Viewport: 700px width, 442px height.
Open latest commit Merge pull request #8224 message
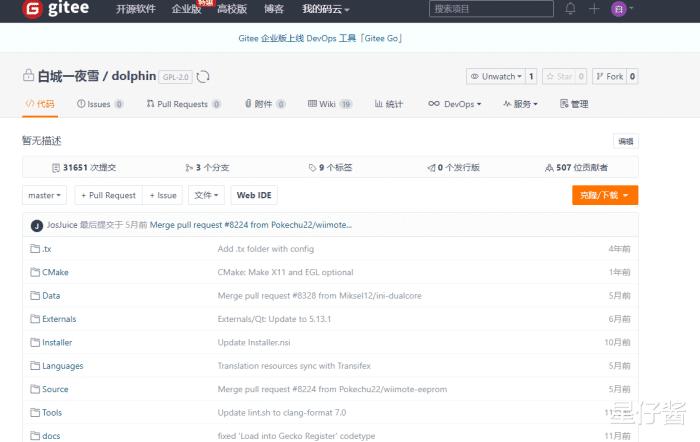[x=250, y=225]
